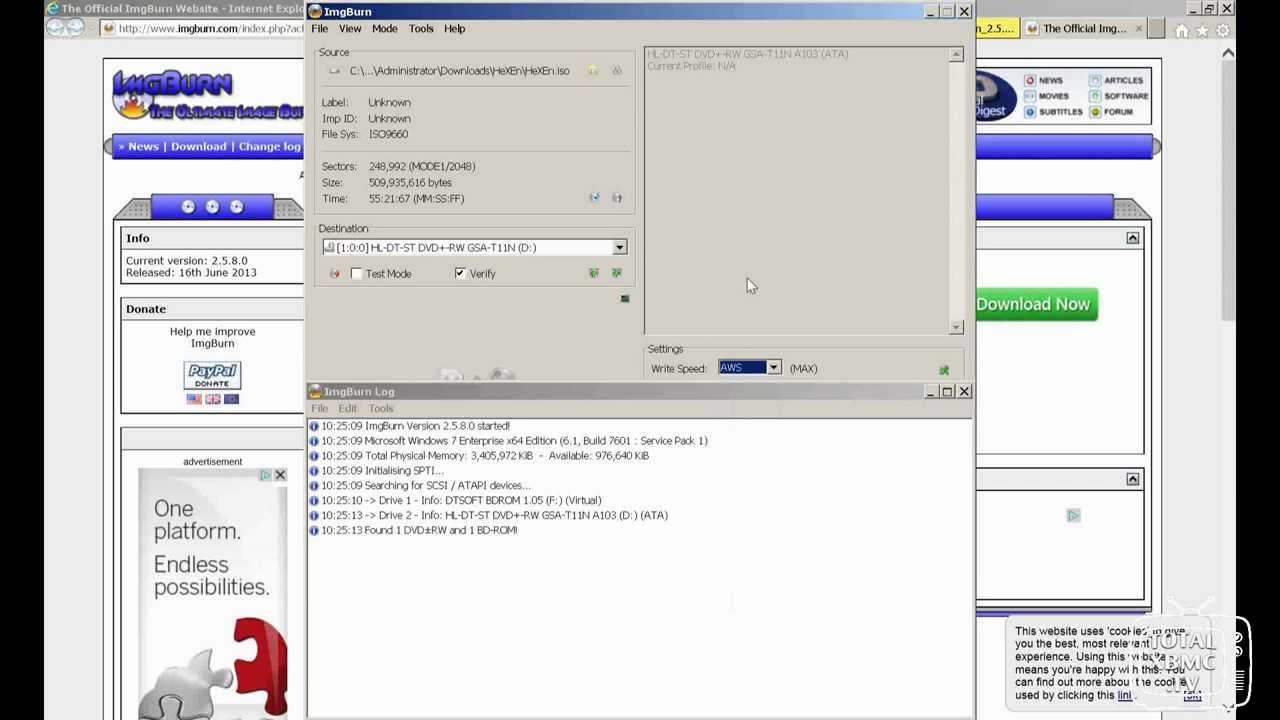Enable the Test Mode checkbox

(356, 273)
